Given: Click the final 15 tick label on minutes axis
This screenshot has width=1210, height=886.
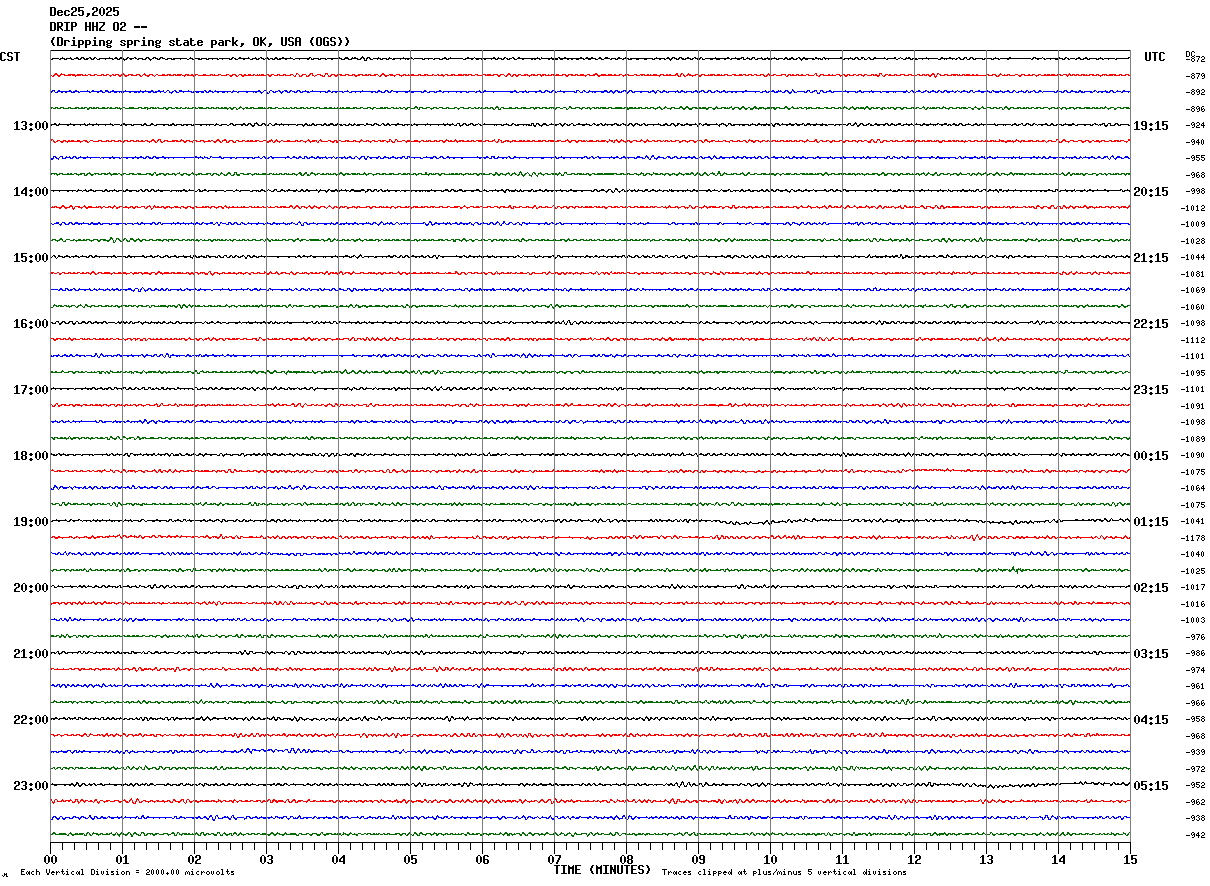Looking at the screenshot, I should (1130, 859).
